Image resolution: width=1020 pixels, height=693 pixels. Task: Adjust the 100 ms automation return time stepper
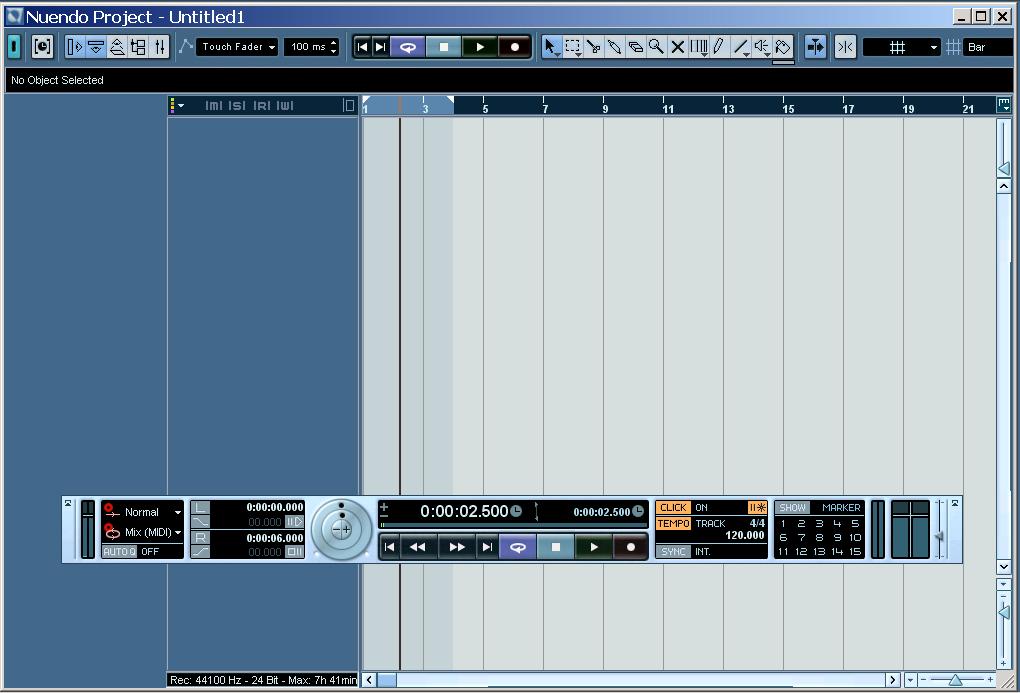click(334, 47)
